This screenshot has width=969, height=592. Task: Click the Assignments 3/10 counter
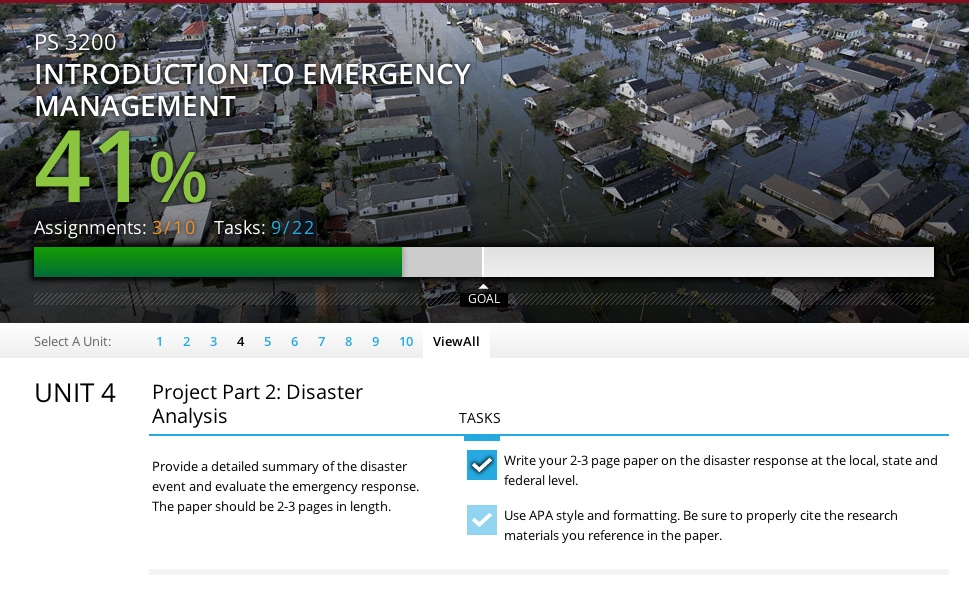tap(115, 228)
